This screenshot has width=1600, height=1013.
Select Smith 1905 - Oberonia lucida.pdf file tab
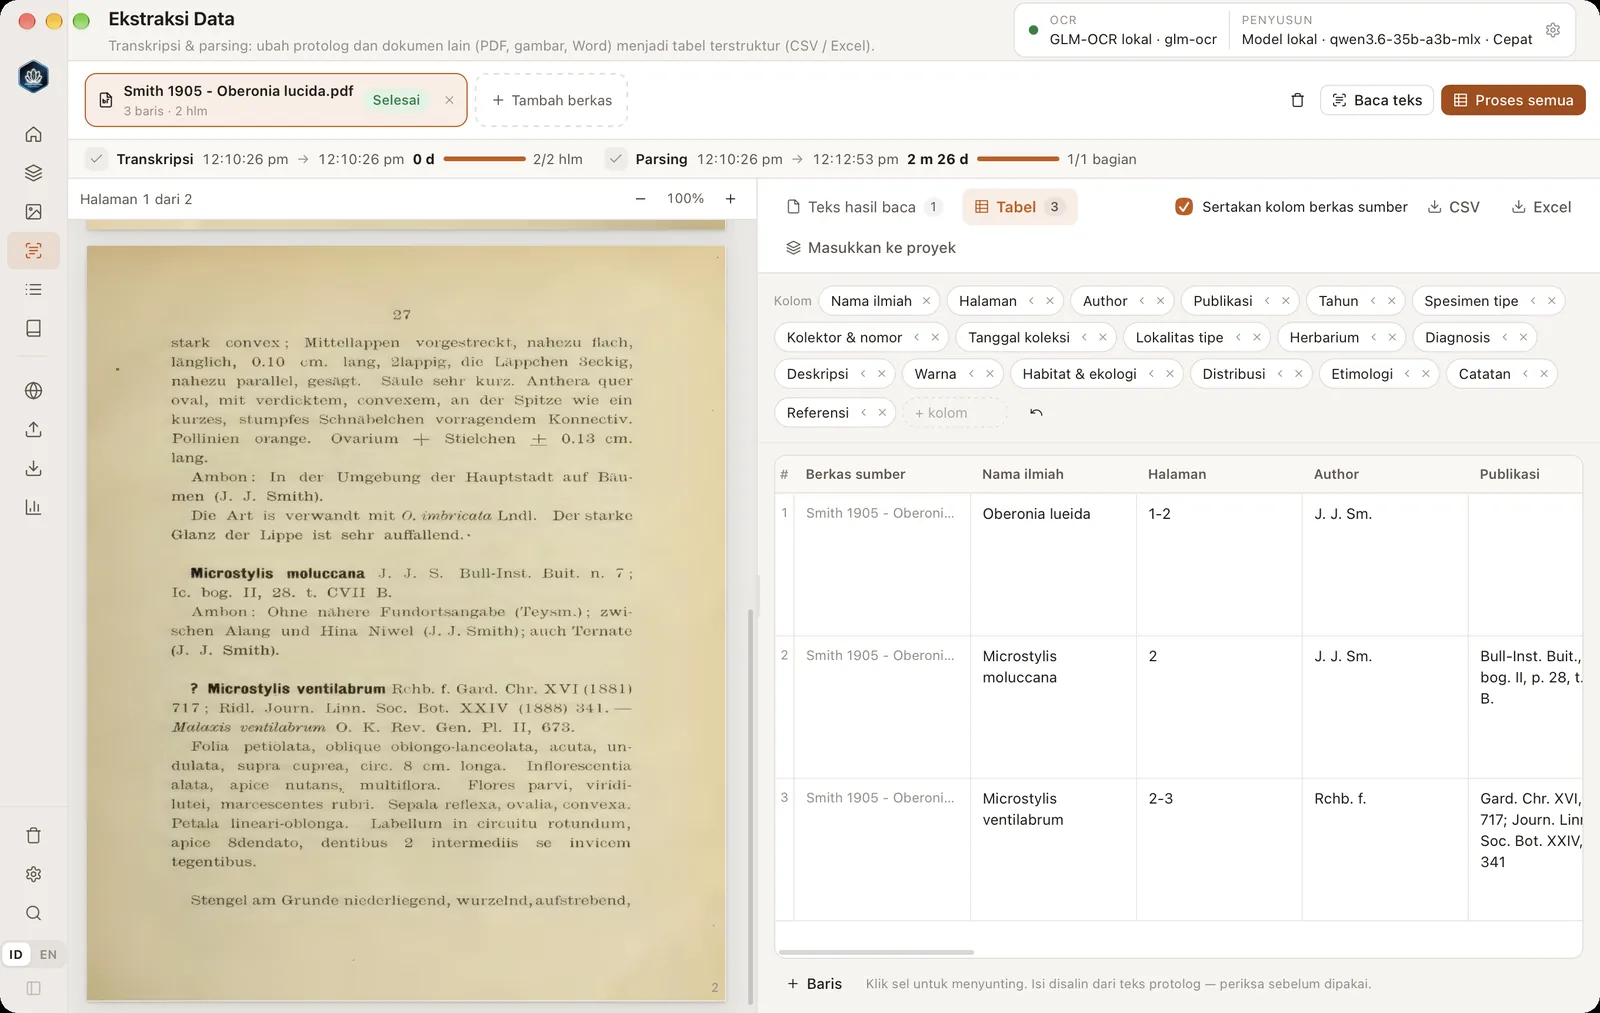(276, 100)
